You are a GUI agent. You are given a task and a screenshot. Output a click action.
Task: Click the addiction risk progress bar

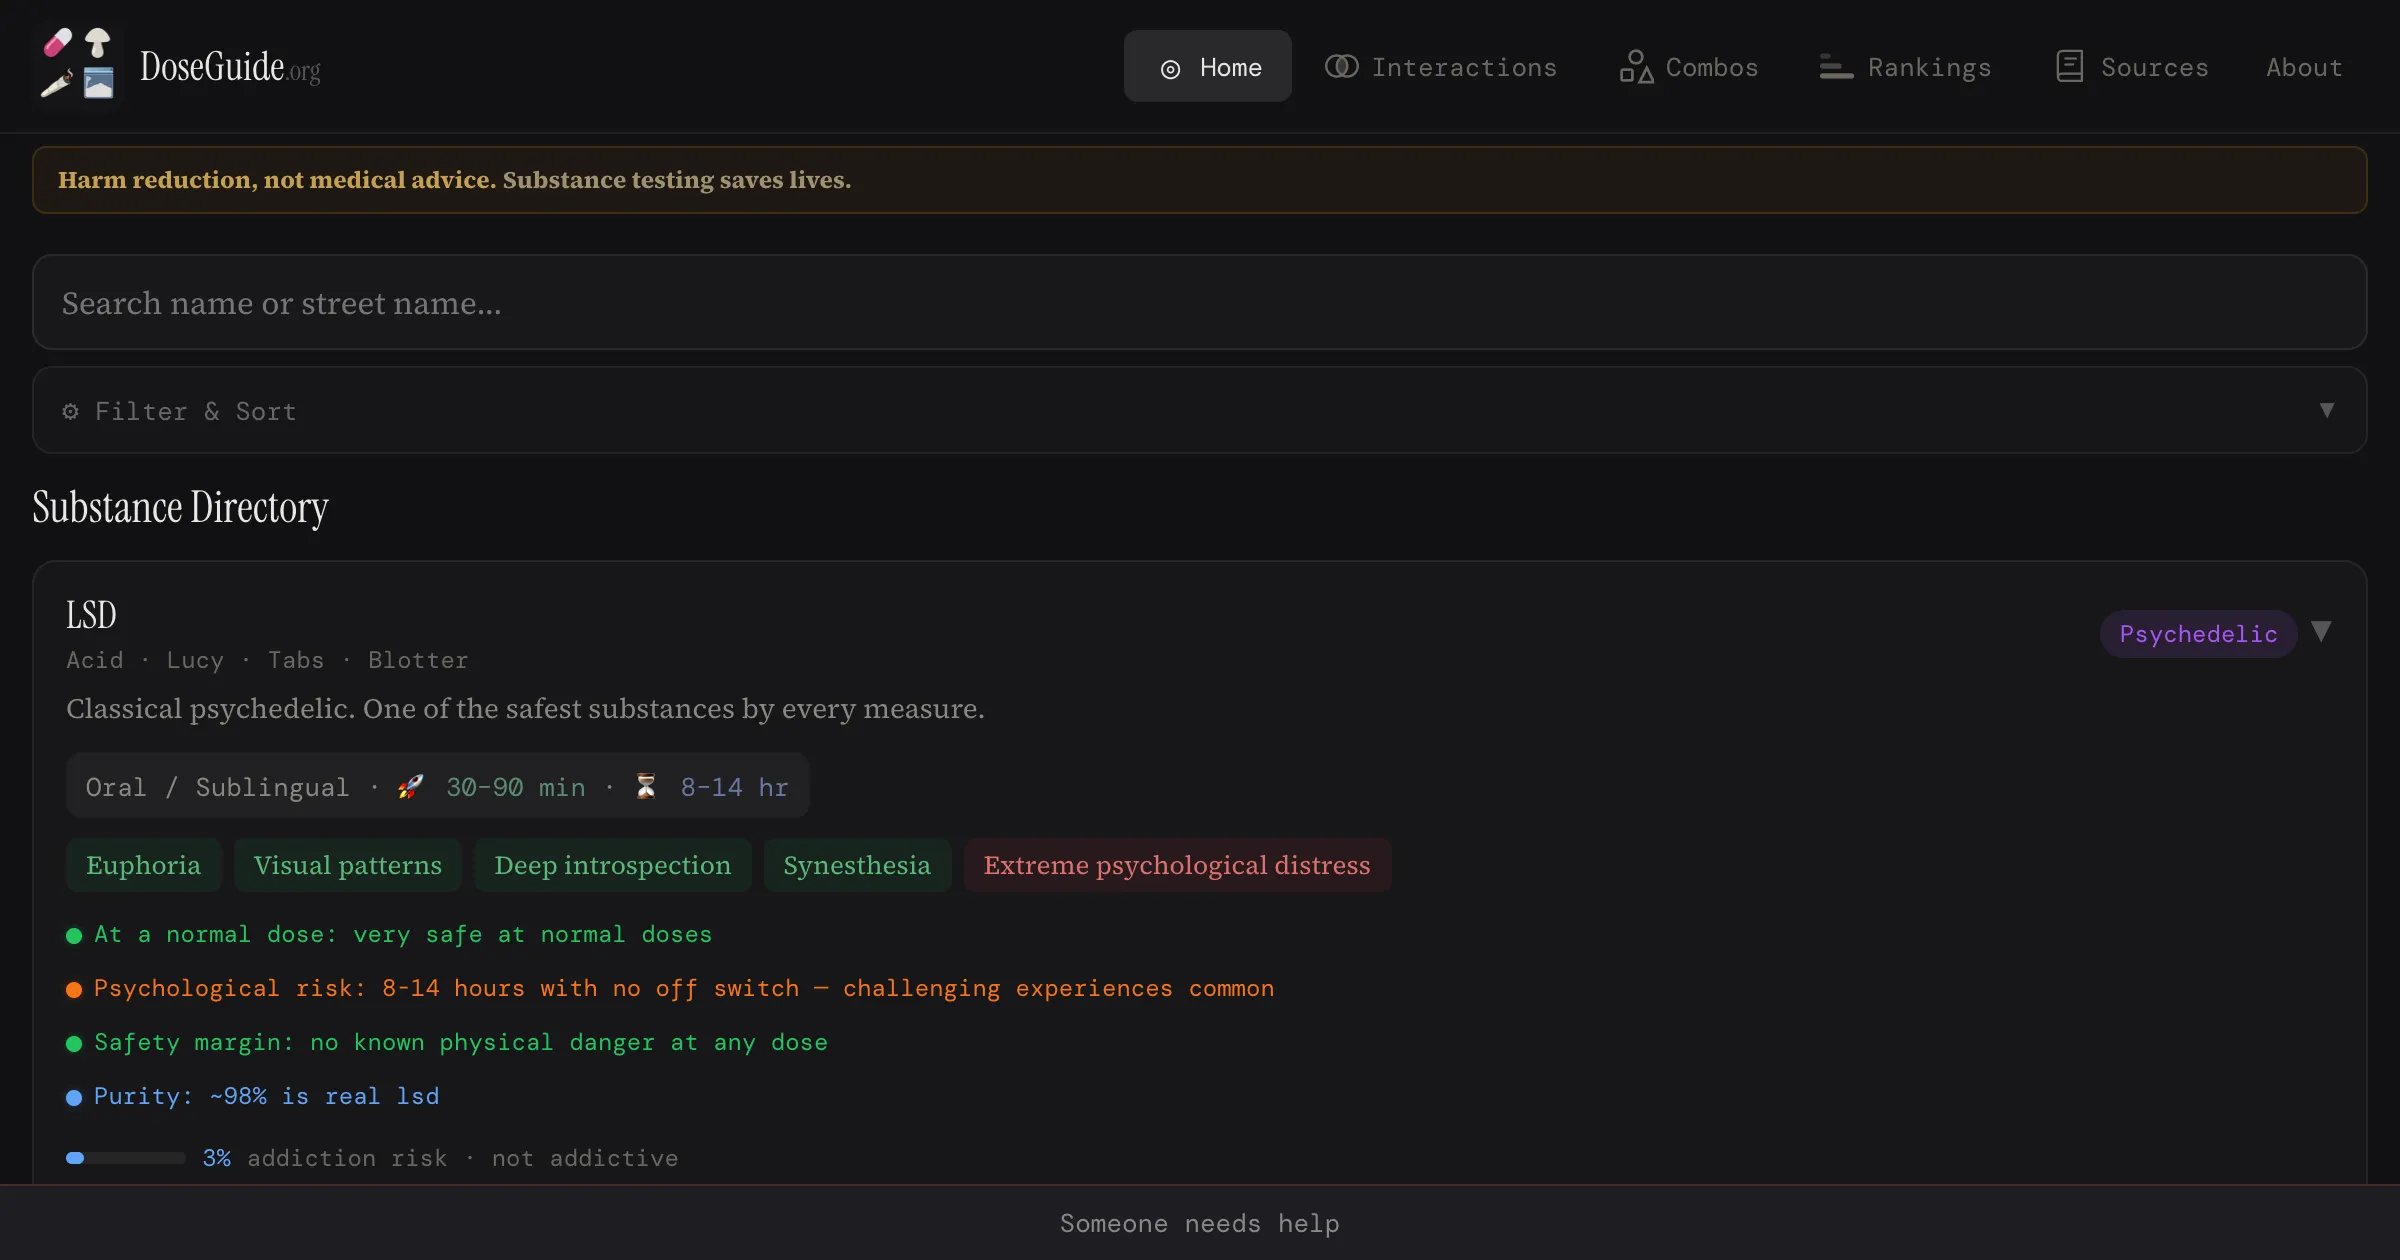pyautogui.click(x=126, y=1158)
